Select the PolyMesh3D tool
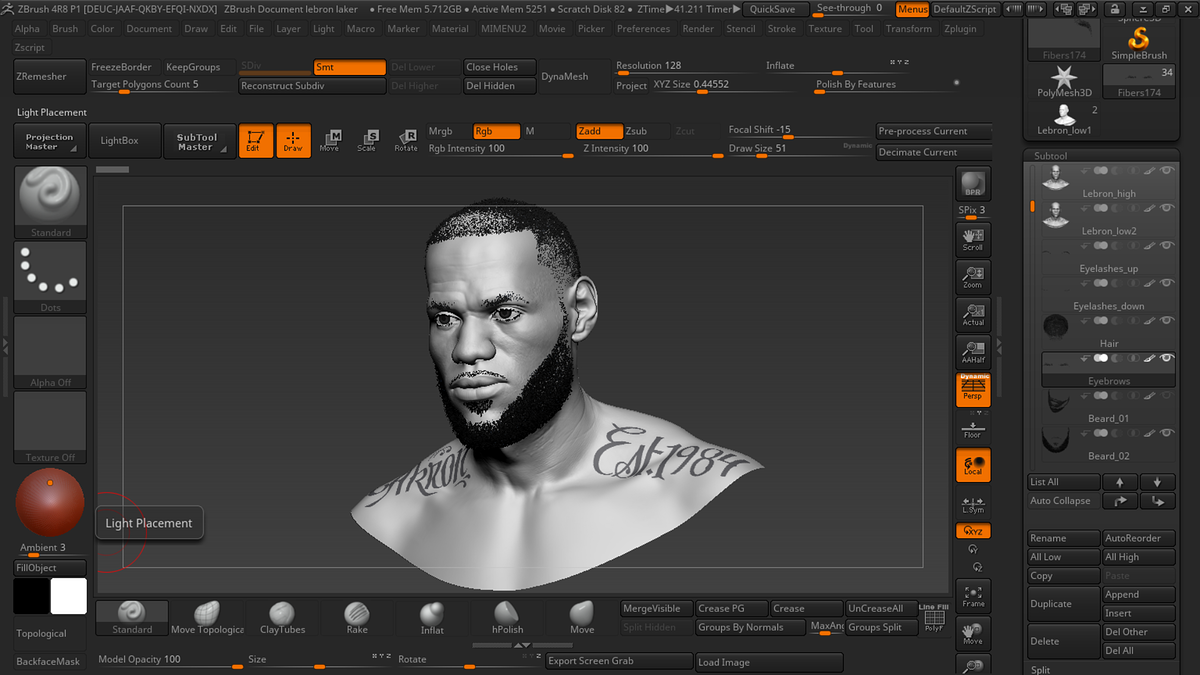Screen dimensions: 1200x675 point(1064,81)
